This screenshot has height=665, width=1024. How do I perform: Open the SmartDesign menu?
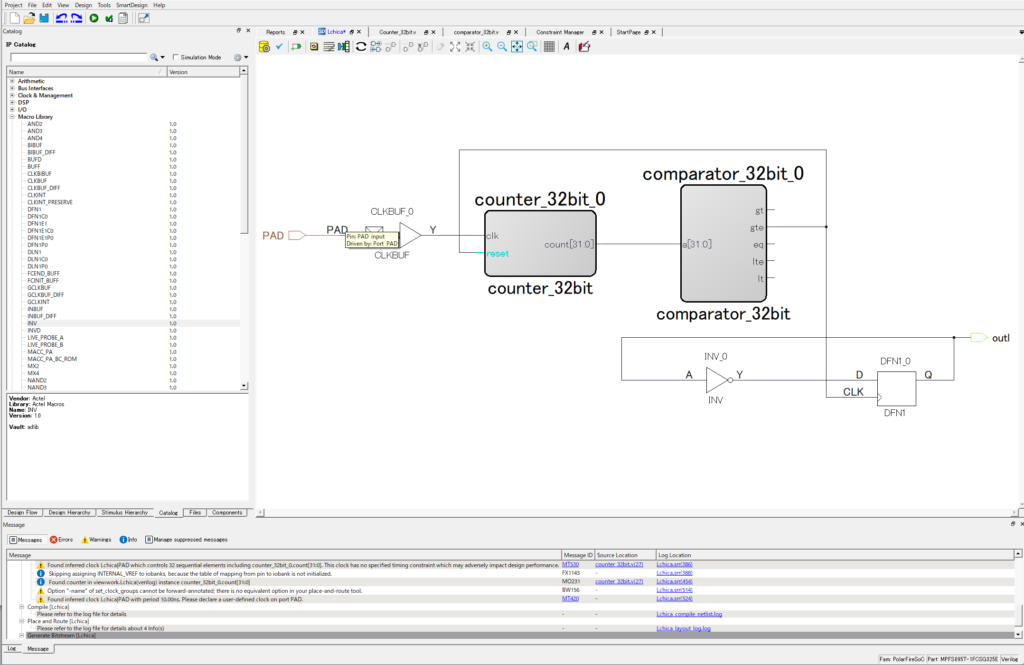(130, 5)
